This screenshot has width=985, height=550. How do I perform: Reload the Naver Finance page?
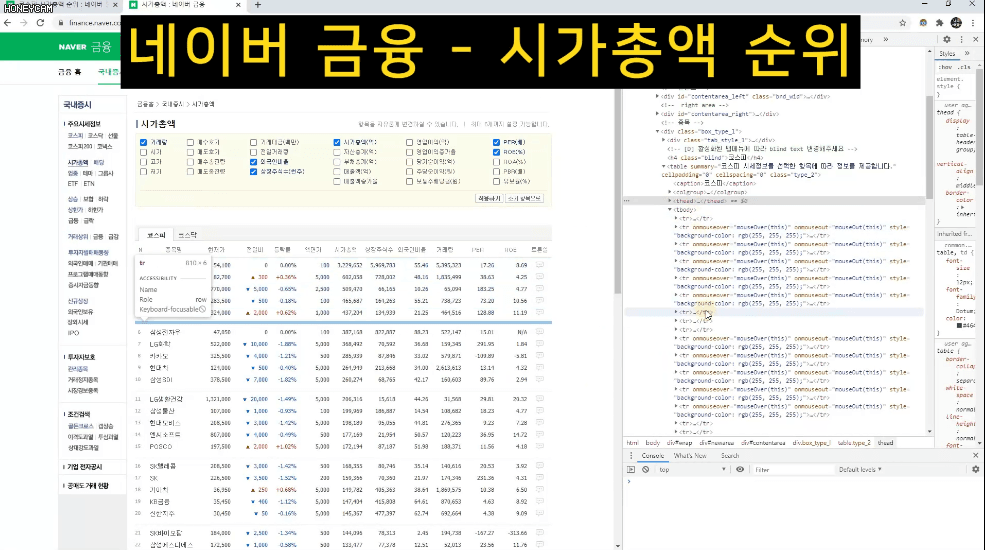(x=40, y=23)
